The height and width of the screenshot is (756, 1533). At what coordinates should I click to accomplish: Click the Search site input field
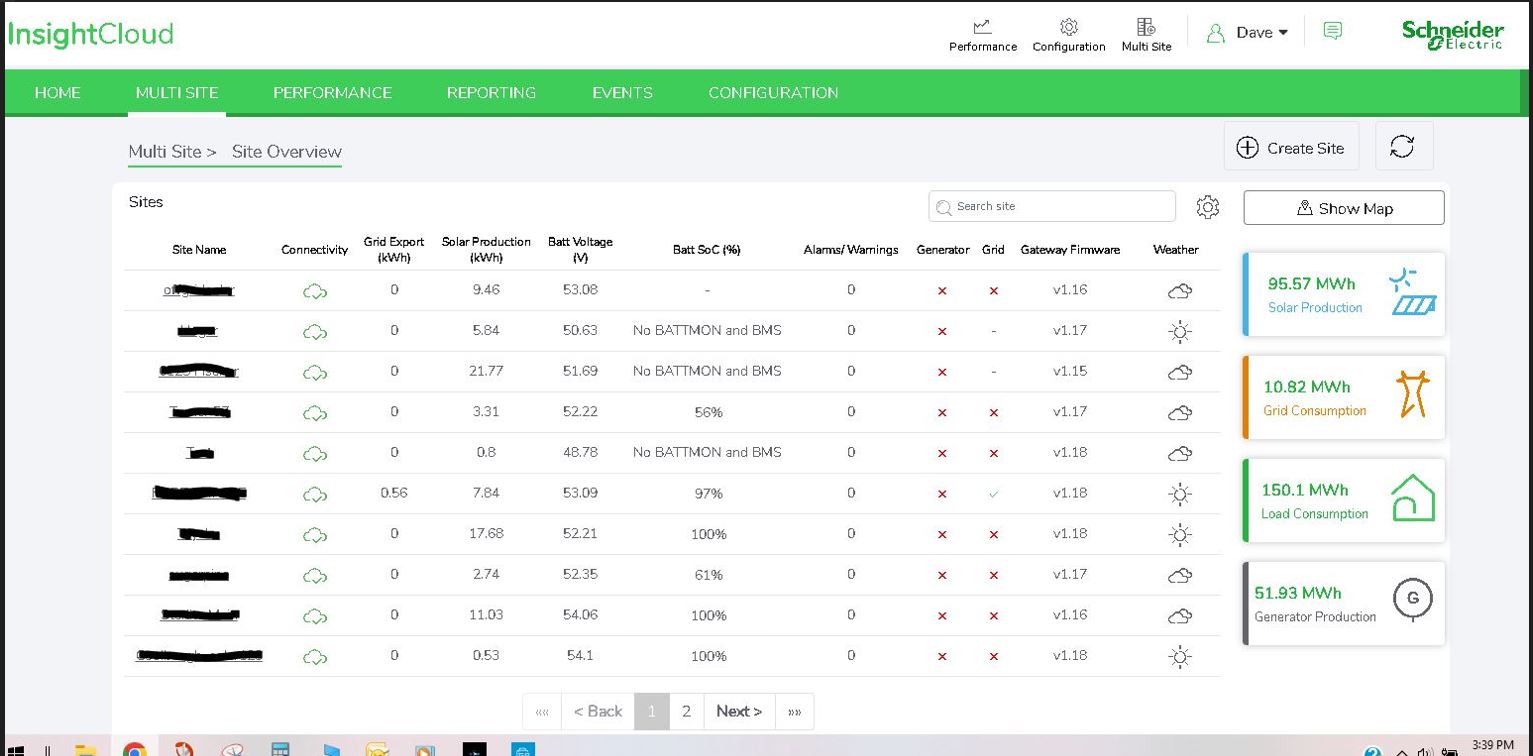pyautogui.click(x=1052, y=206)
